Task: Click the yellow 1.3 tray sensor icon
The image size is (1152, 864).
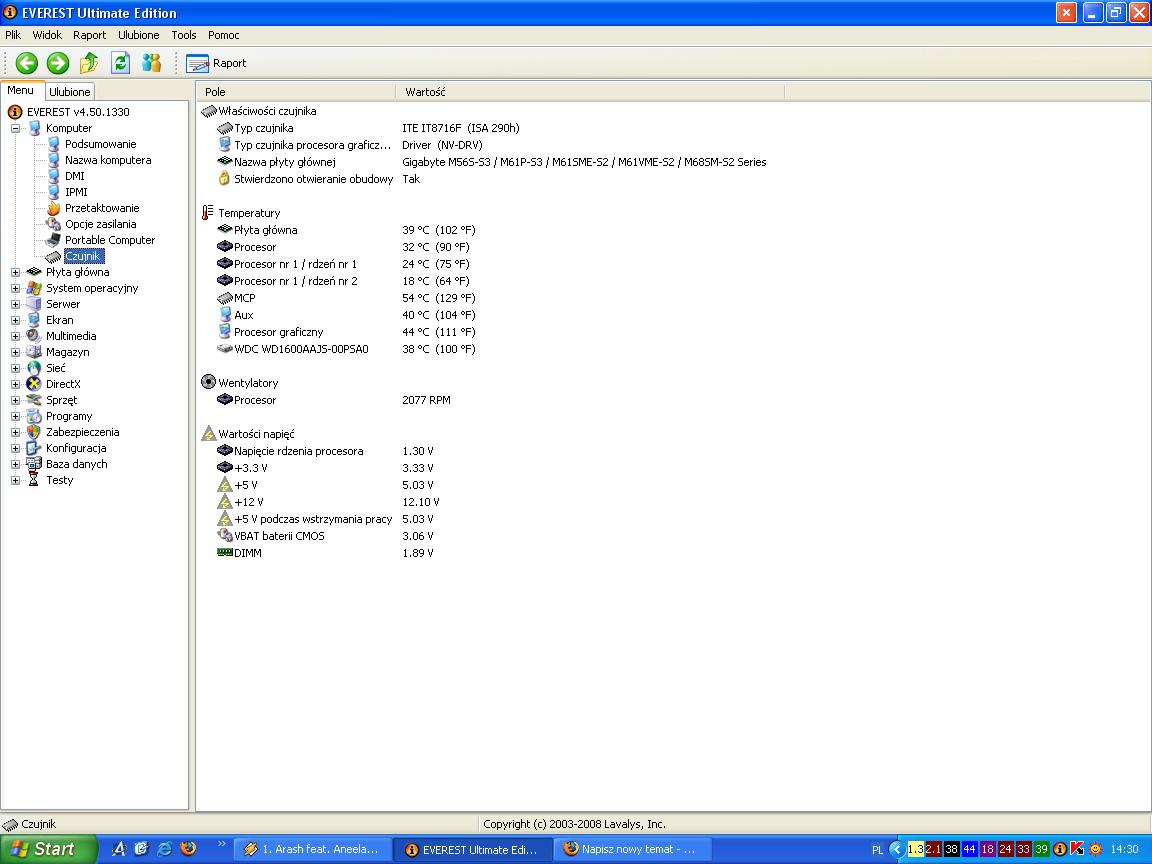Action: (915, 849)
